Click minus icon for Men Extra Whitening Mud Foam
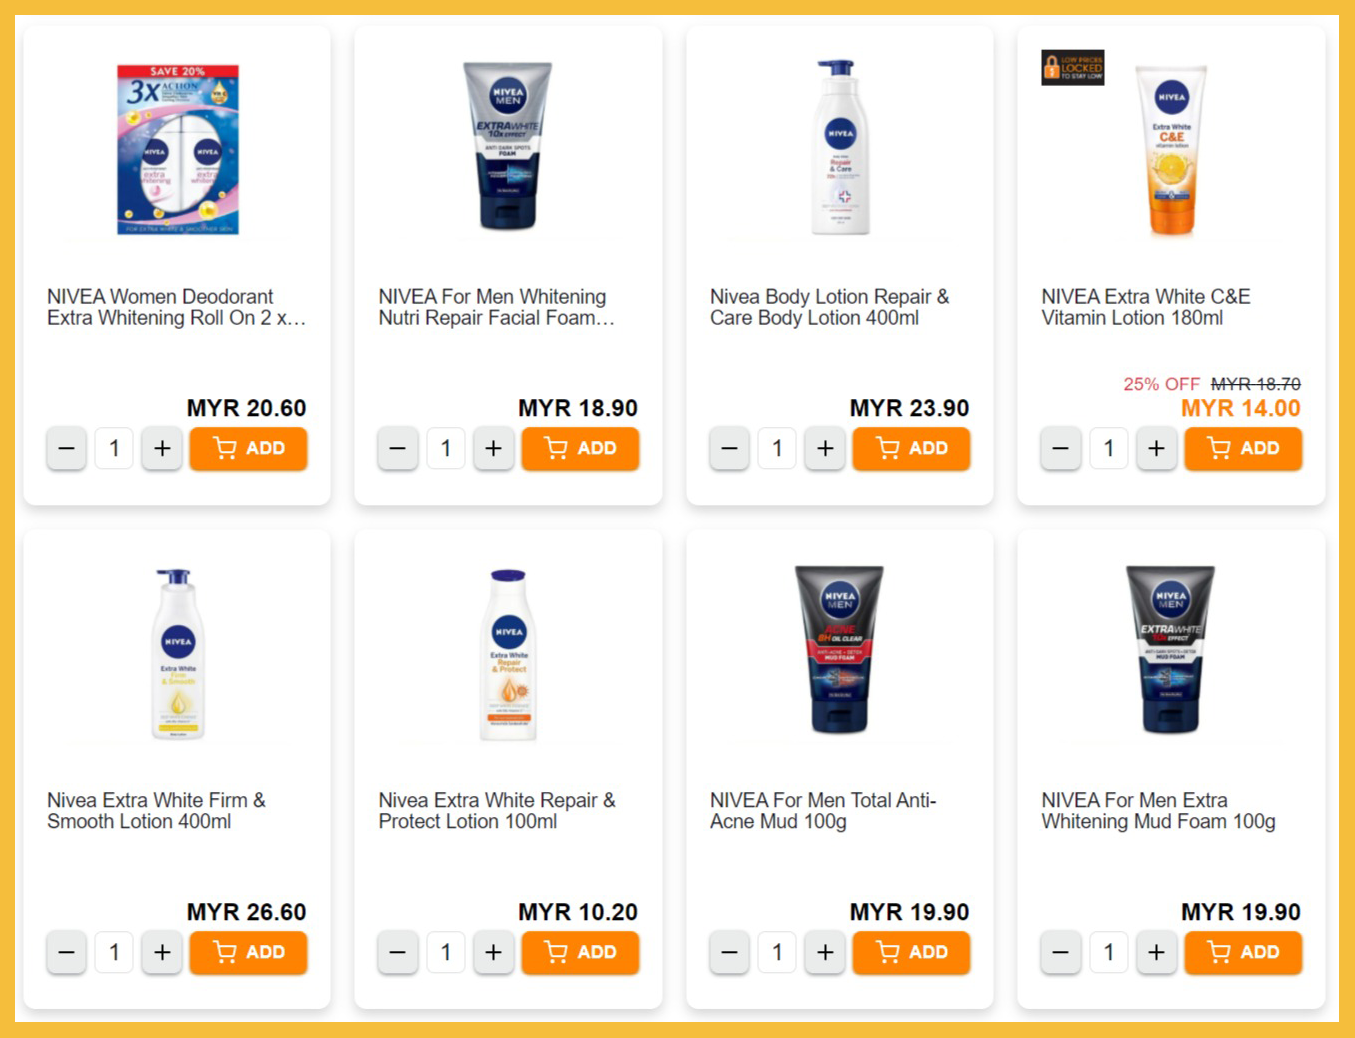Screen dimensions: 1355x1038 (1061, 952)
